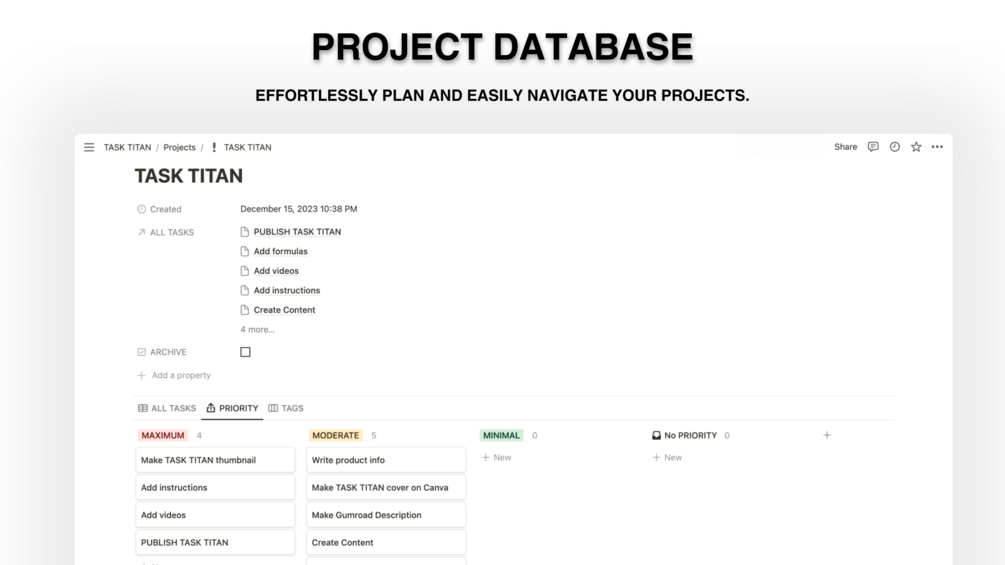The image size is (1005, 565).
Task: Expand the '4 more...' tasks list
Action: point(257,329)
